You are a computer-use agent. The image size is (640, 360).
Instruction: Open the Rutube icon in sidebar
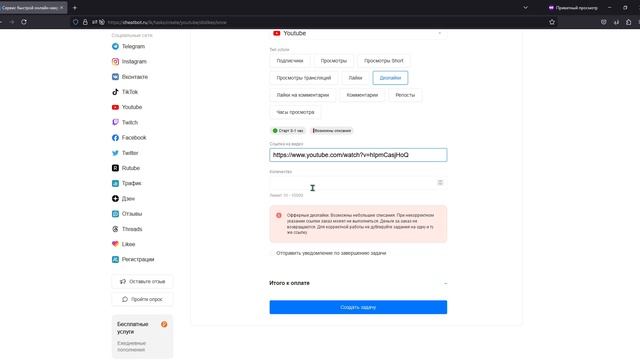[116, 168]
